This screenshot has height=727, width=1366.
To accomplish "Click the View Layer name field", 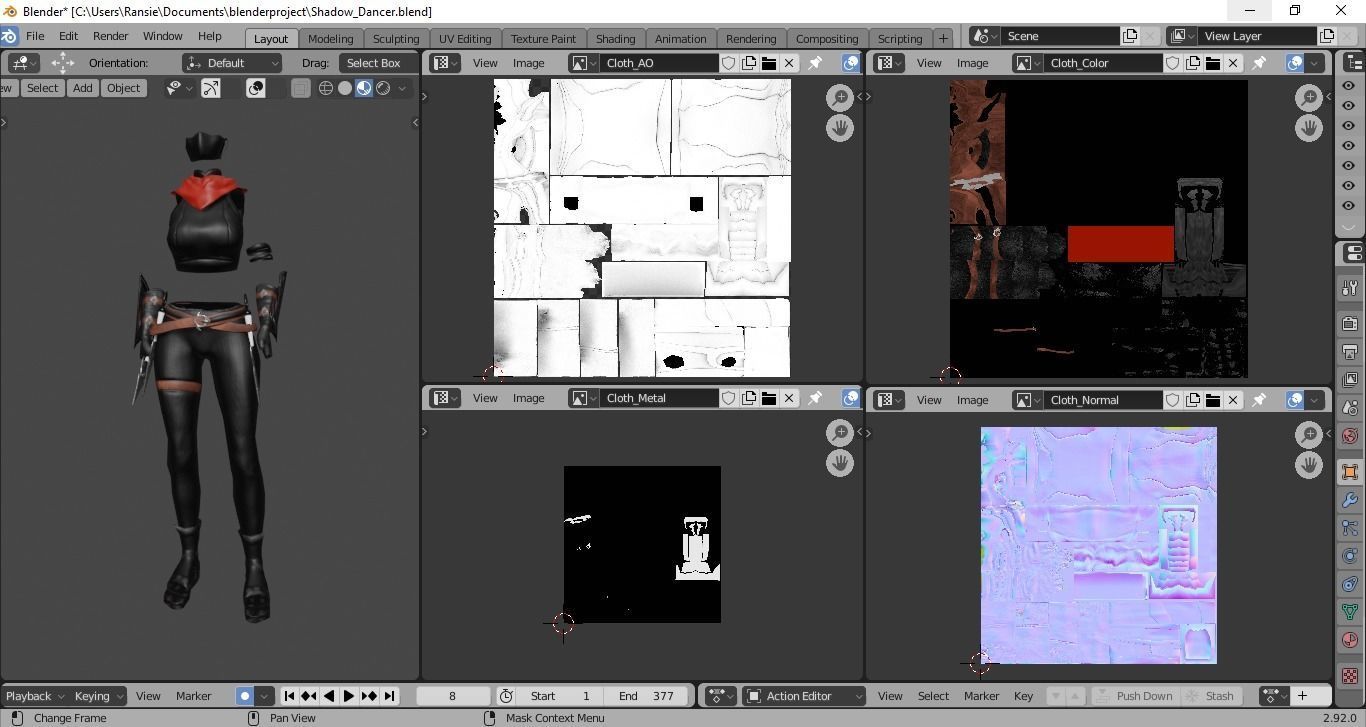I will click(1258, 36).
